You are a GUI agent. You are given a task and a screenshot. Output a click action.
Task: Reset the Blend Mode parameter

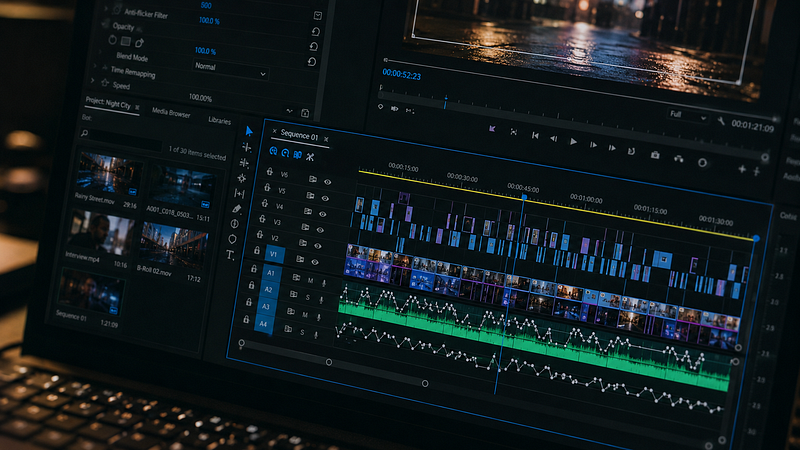312,62
